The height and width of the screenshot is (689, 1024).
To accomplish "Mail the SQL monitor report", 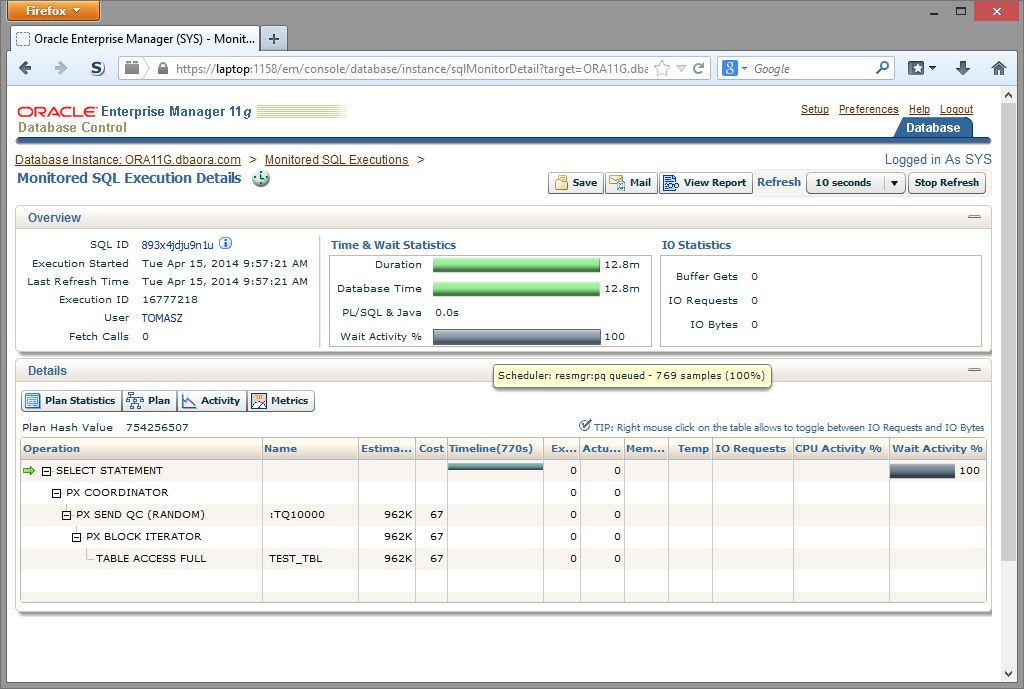I will tap(631, 183).
